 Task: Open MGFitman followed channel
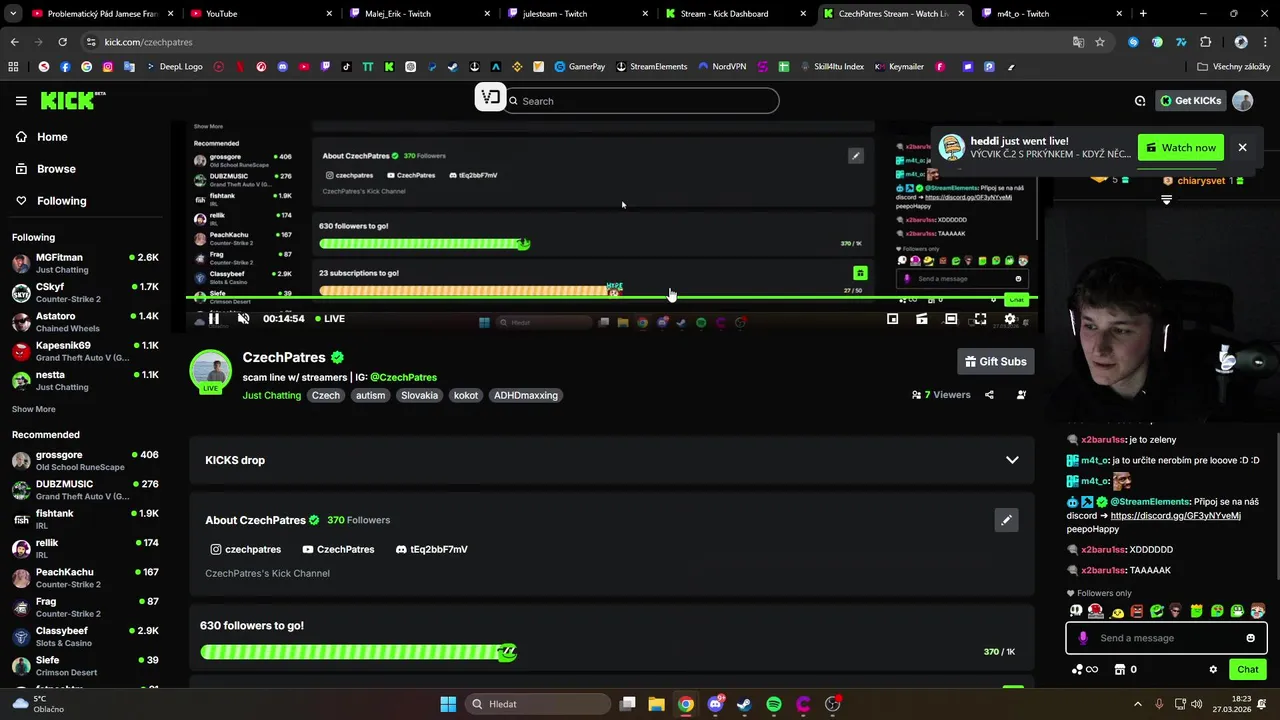coord(85,263)
